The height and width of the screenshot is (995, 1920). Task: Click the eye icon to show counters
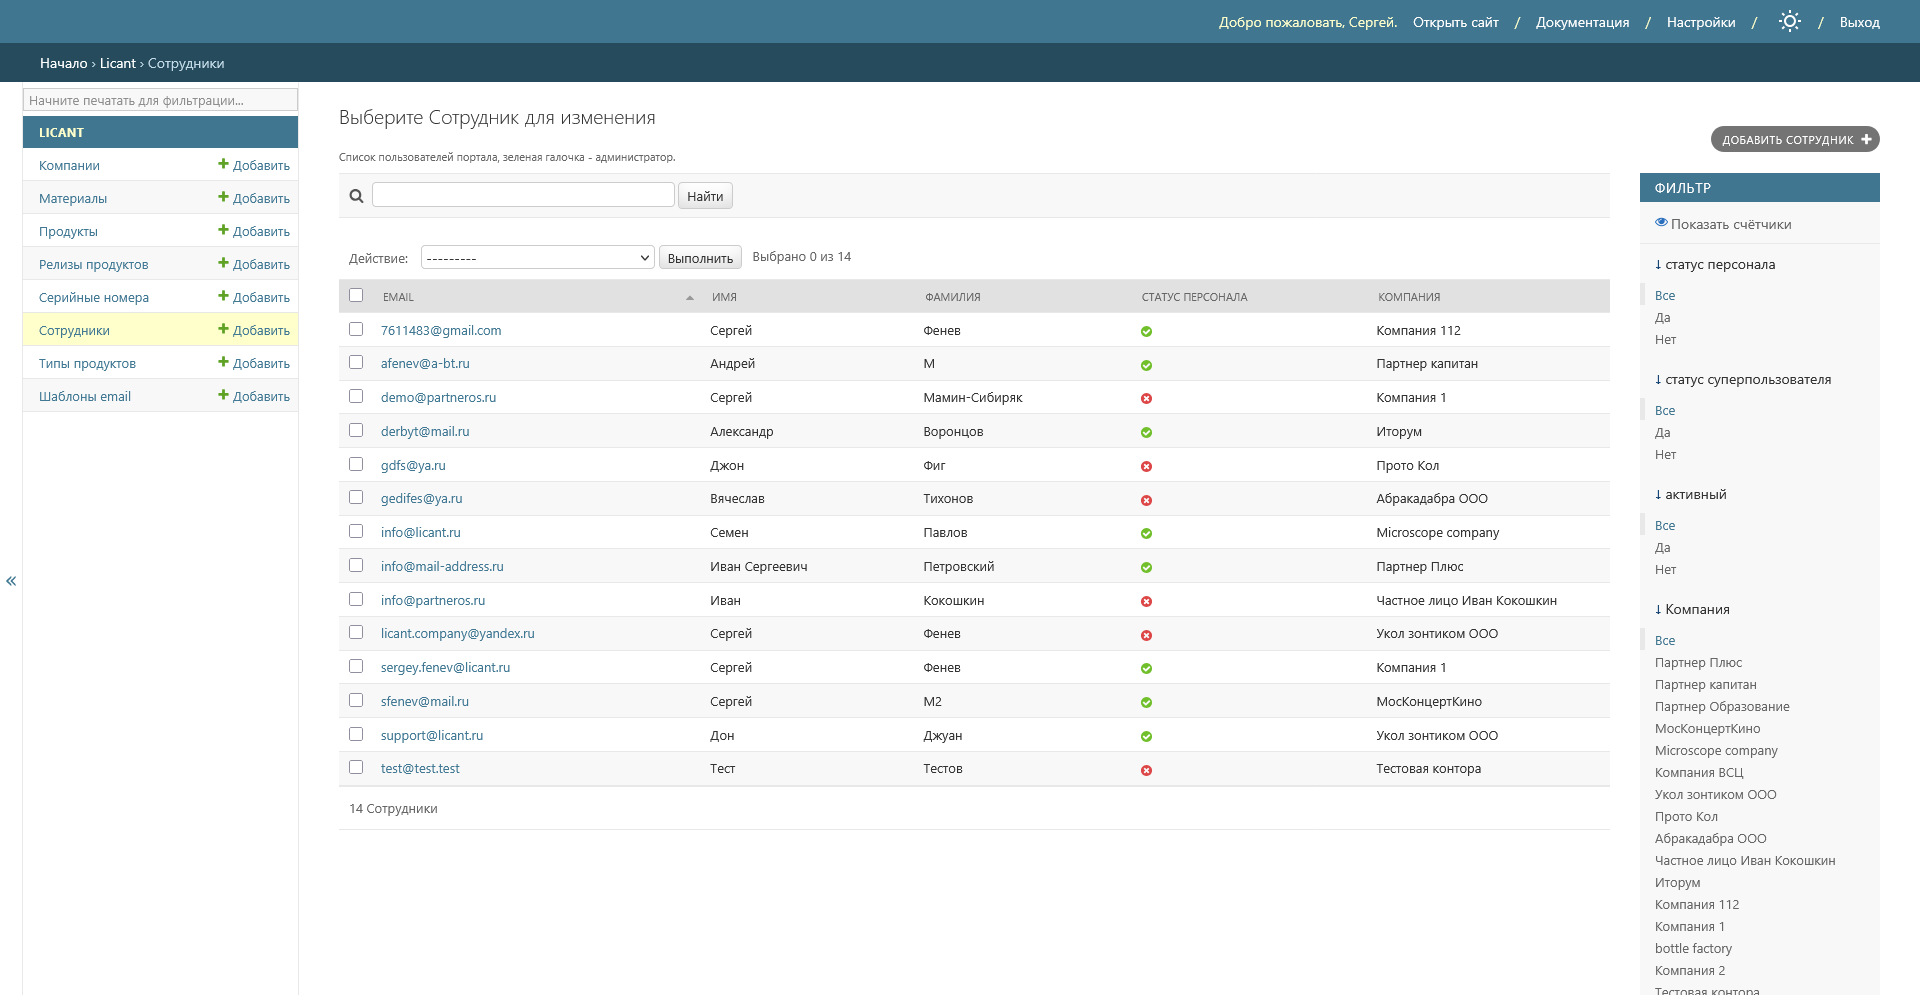(x=1661, y=223)
